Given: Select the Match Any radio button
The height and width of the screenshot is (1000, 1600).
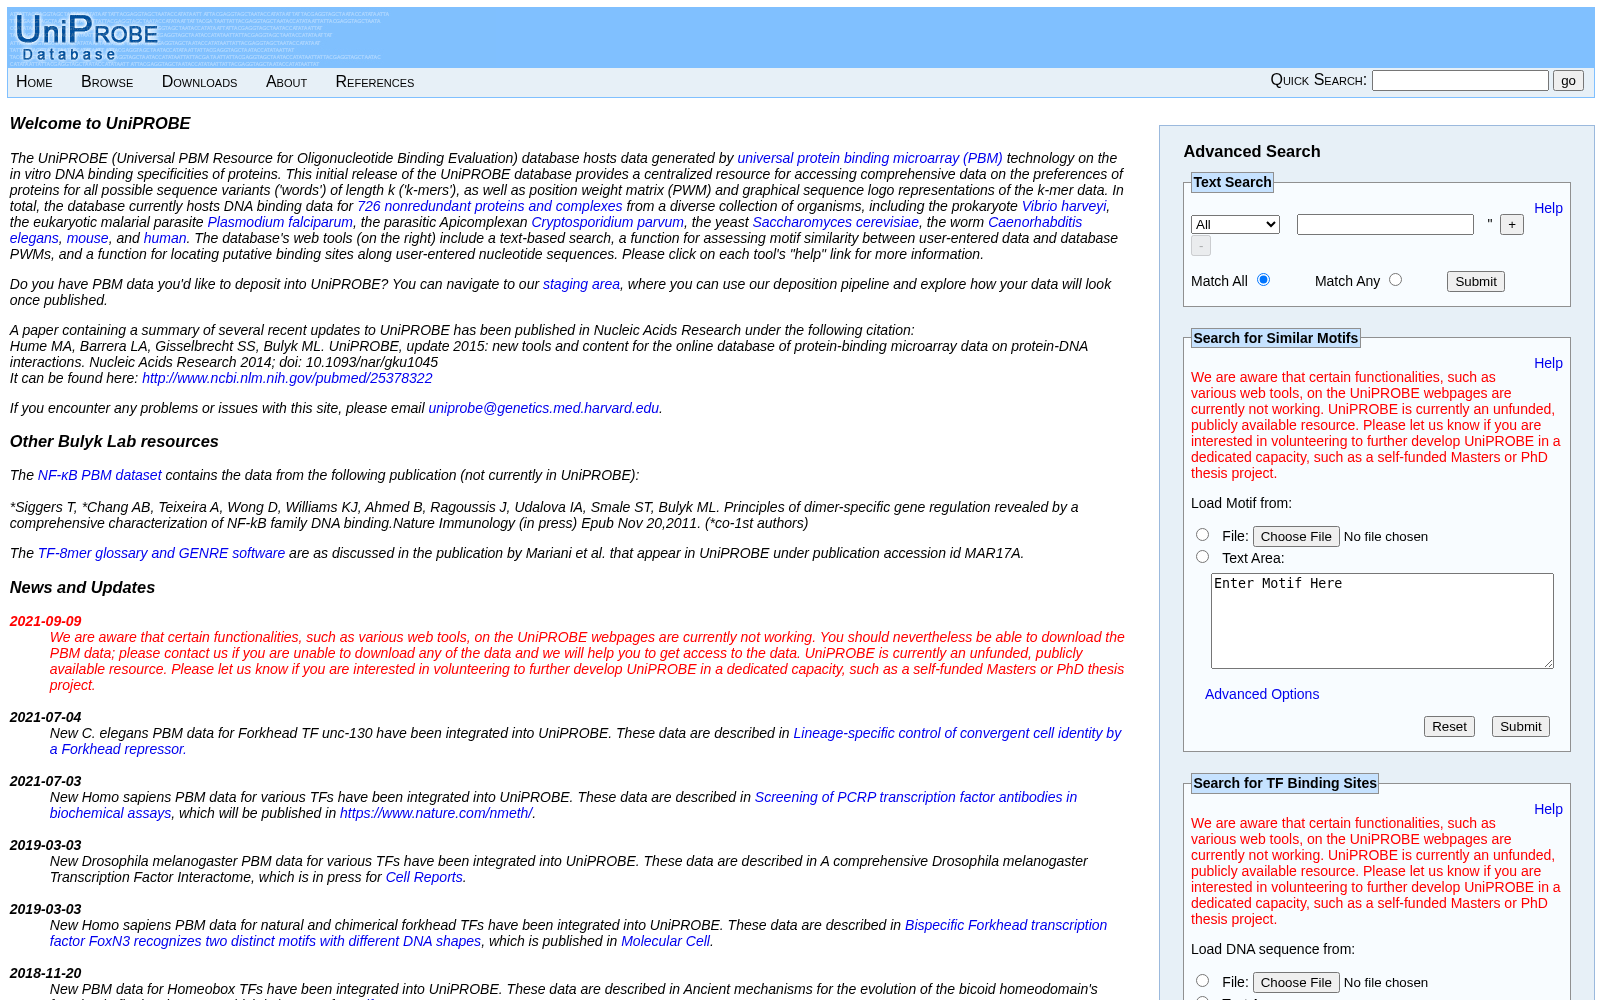Looking at the screenshot, I should point(1395,280).
